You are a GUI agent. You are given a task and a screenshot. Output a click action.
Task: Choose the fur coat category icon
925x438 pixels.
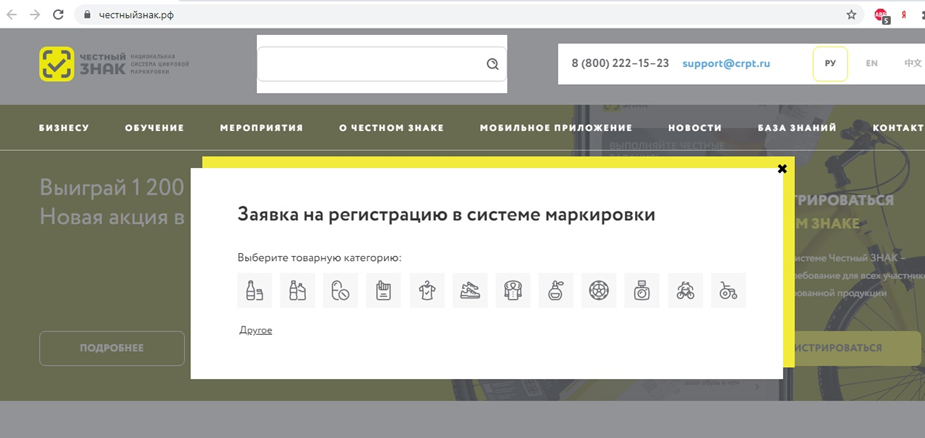tap(513, 290)
